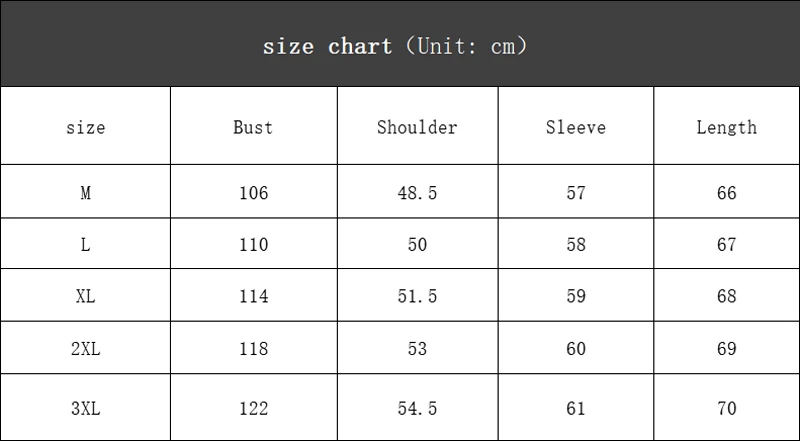Click shoulder value 48.5 cell
The width and height of the screenshot is (800, 441).
tap(417, 191)
